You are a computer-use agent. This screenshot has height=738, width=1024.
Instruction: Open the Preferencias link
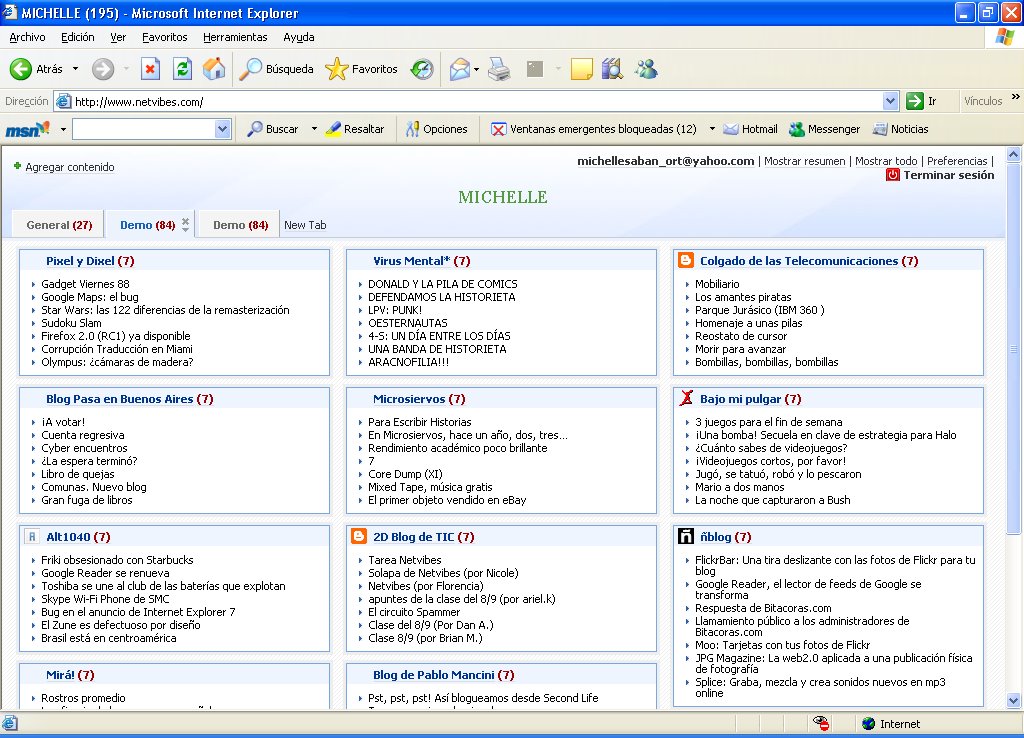point(957,161)
